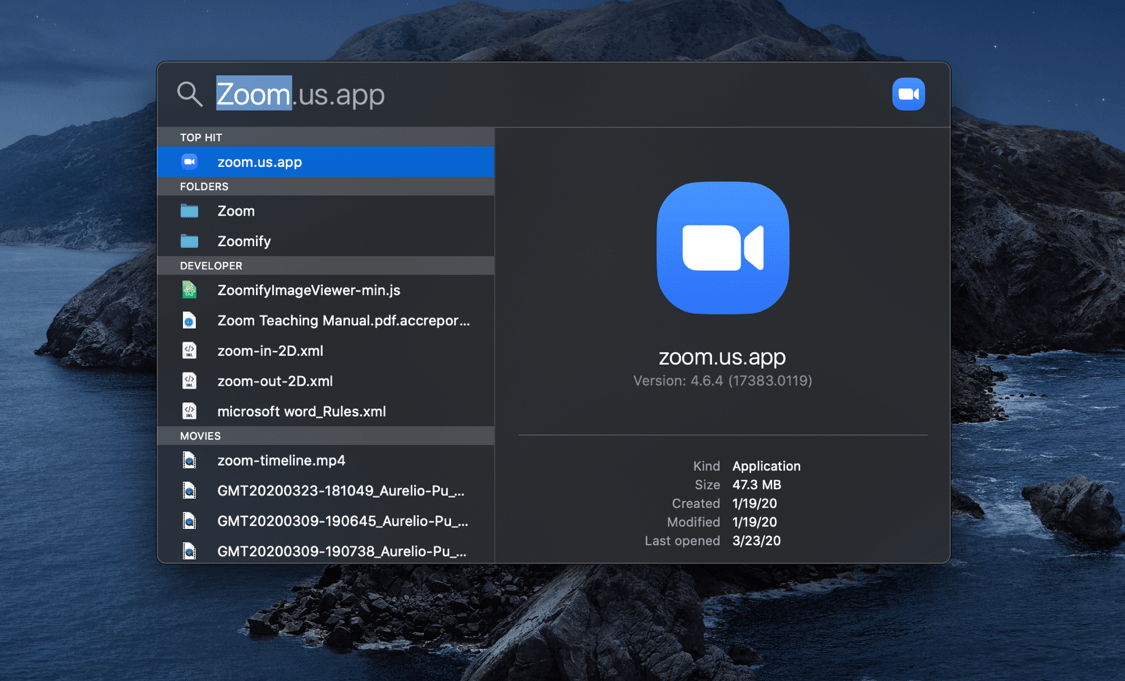The image size is (1125, 681).
Task: Click the XML file icon for zoom-out-2D.xml
Action: (189, 381)
